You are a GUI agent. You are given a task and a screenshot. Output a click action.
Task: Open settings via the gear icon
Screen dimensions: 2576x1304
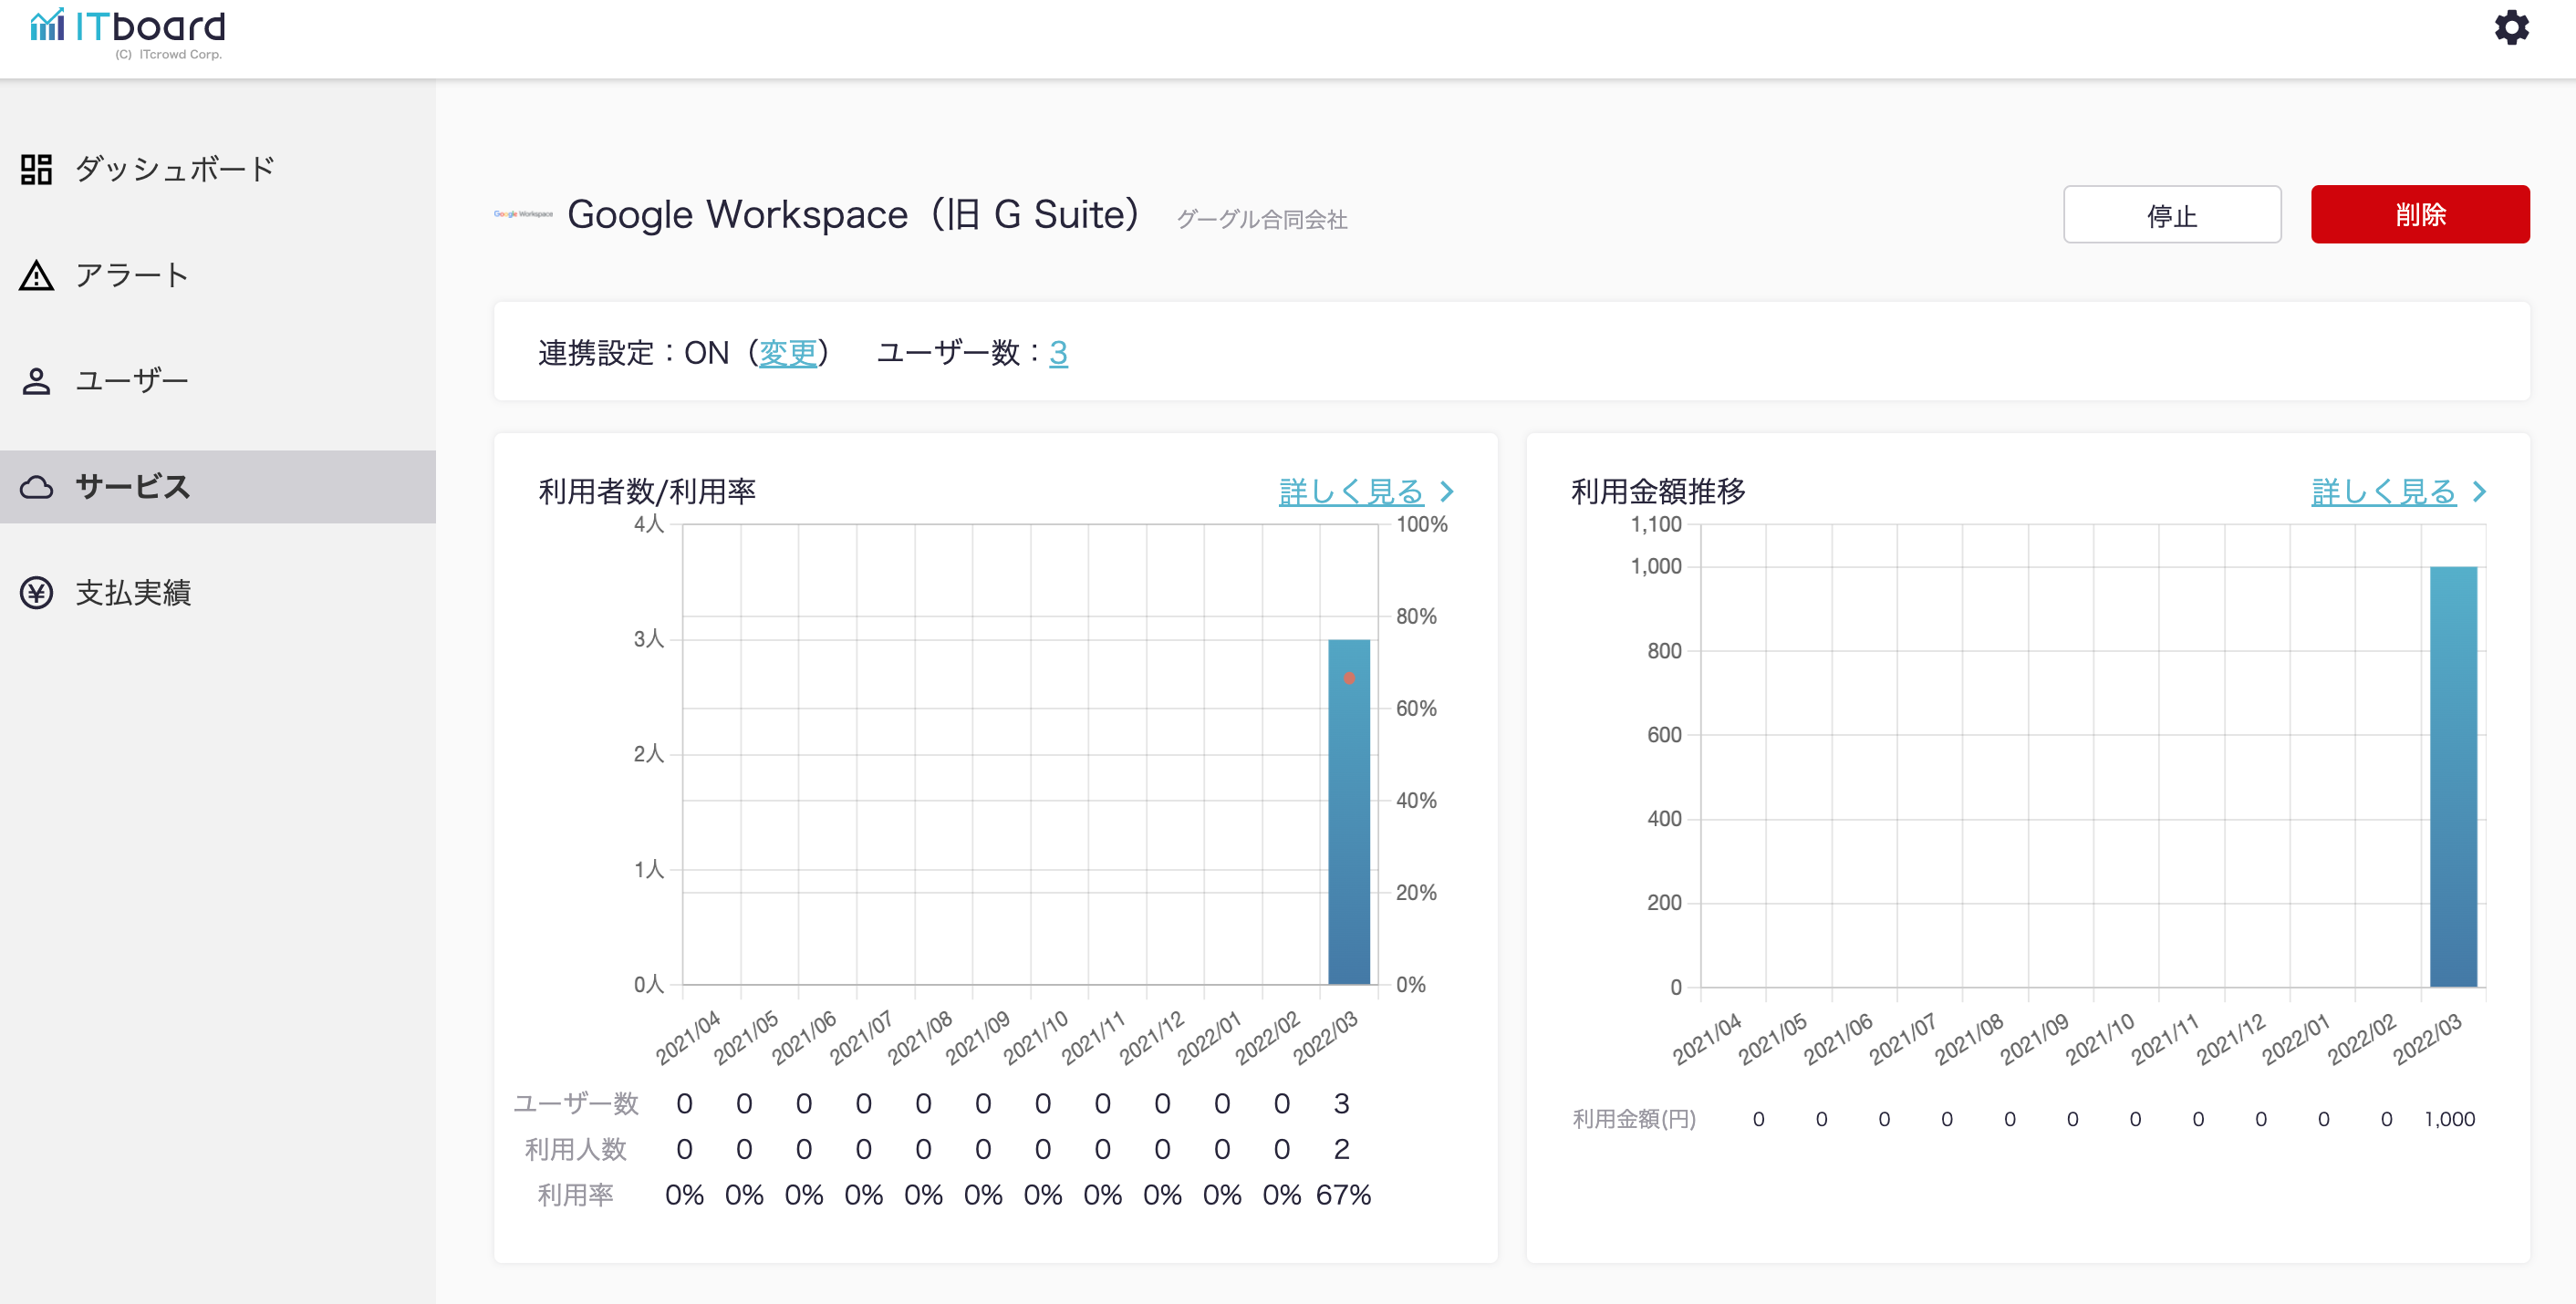(2511, 28)
